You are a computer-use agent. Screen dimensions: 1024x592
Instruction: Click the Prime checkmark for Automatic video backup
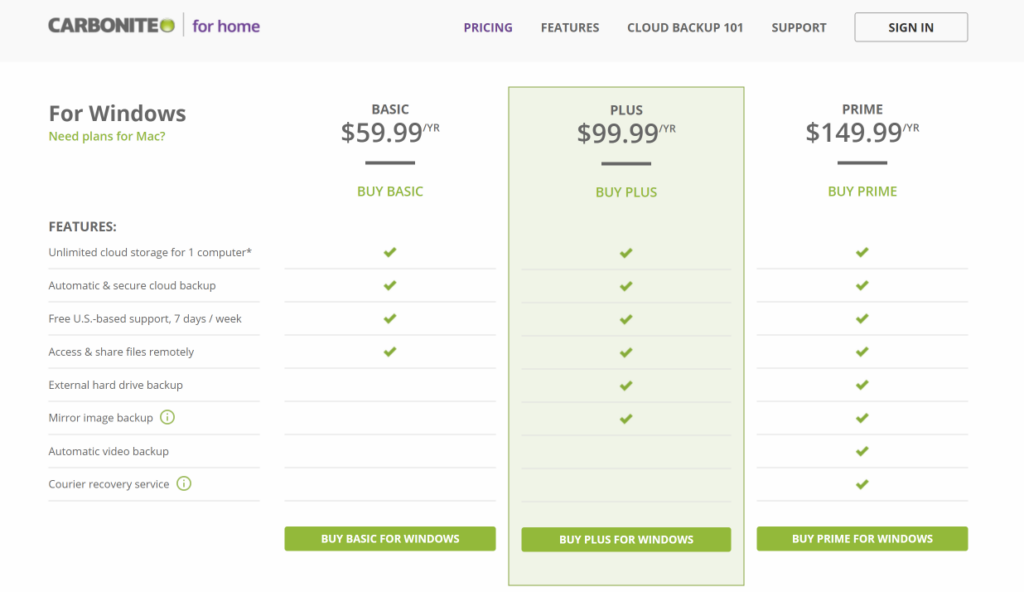[x=862, y=451]
